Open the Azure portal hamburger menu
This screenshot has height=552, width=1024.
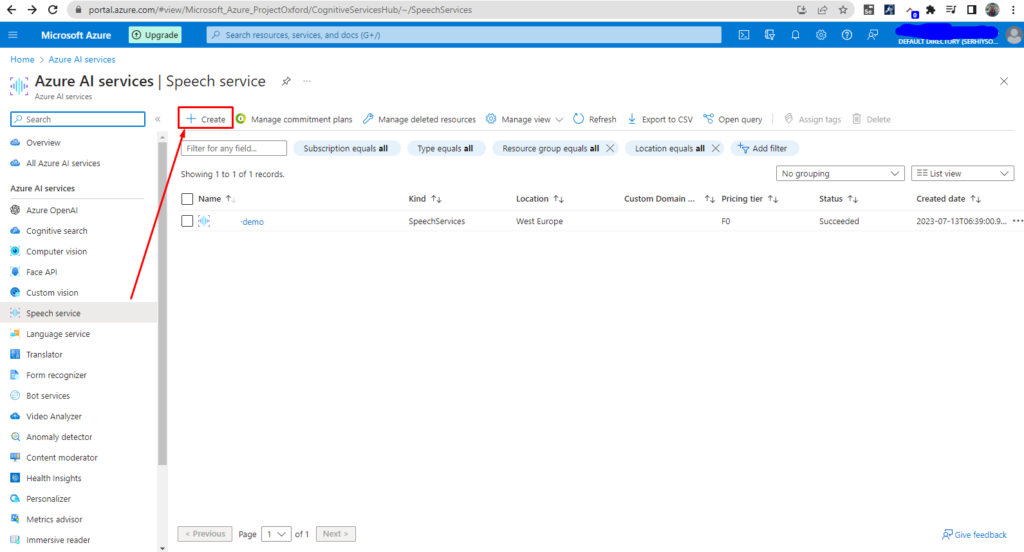coord(13,35)
